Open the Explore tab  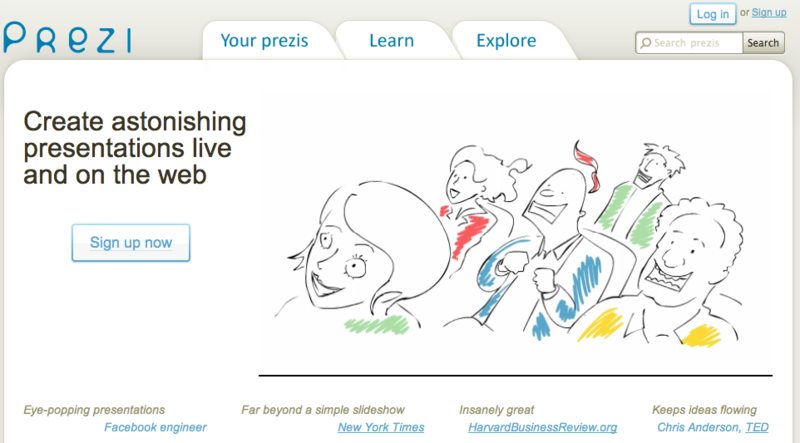(x=506, y=41)
